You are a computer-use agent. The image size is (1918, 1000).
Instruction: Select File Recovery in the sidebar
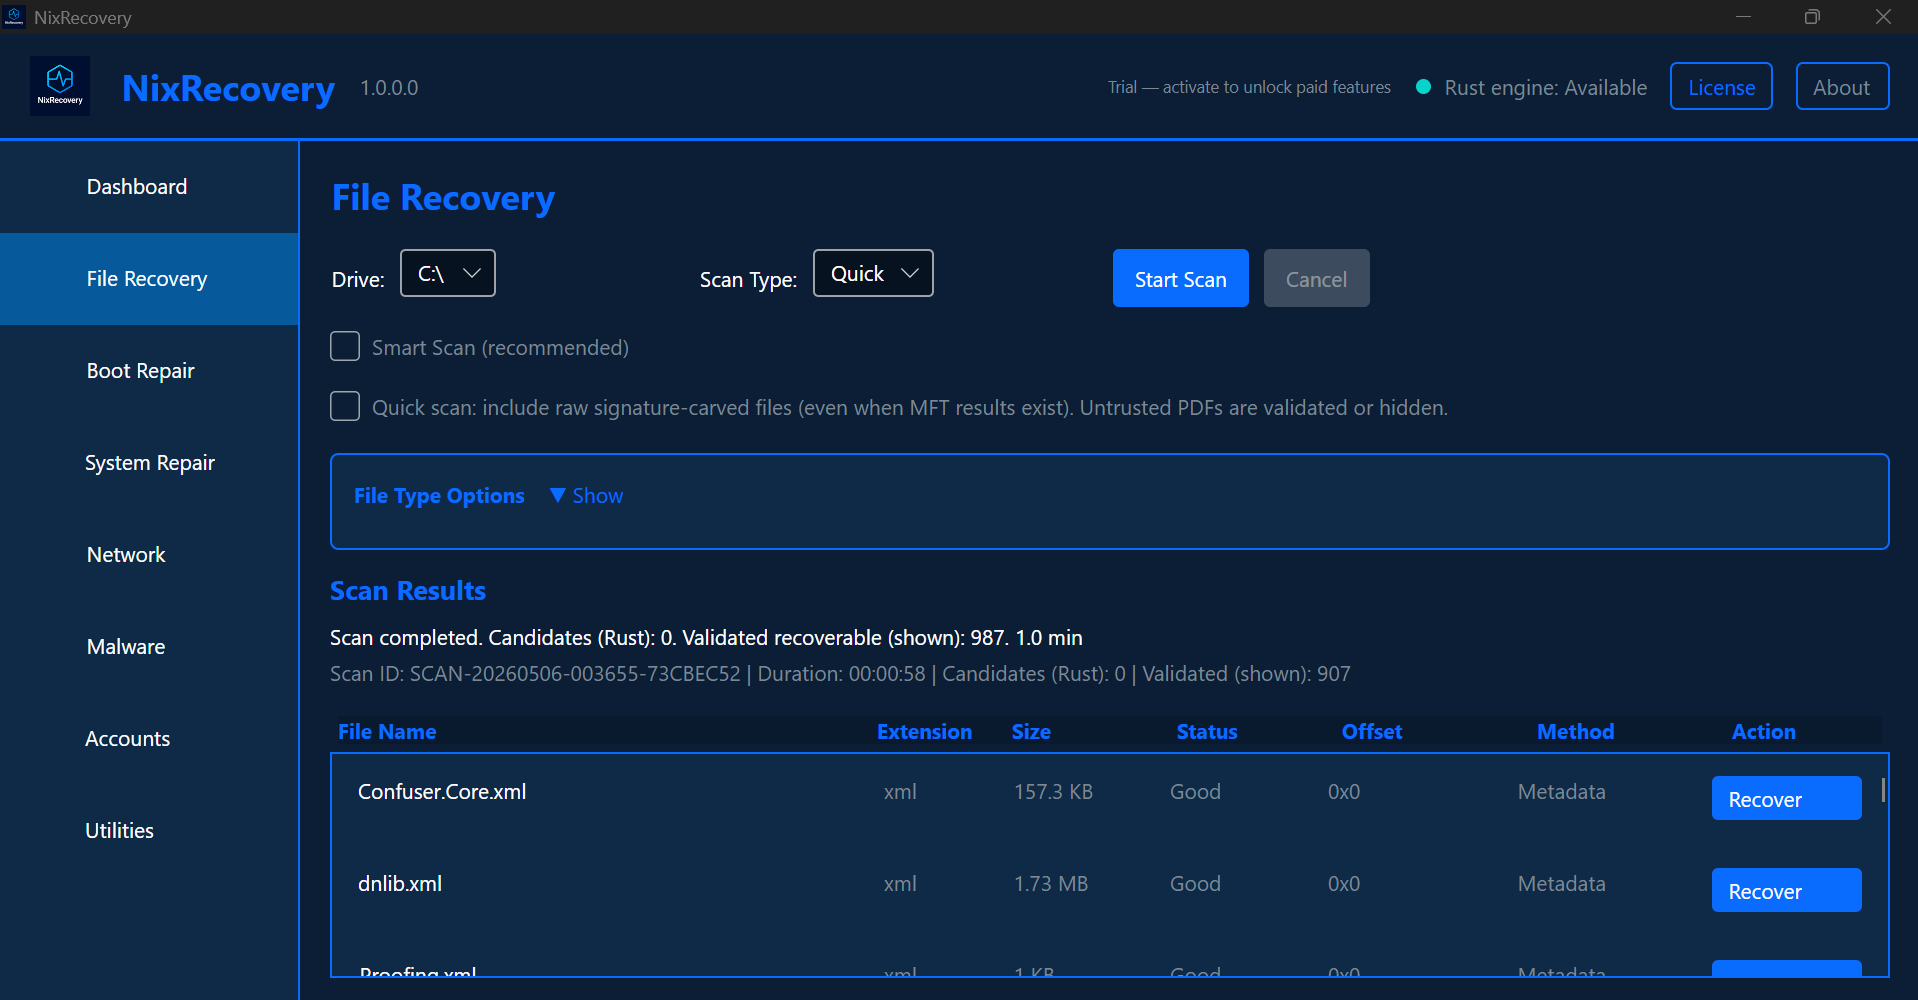pyautogui.click(x=149, y=279)
